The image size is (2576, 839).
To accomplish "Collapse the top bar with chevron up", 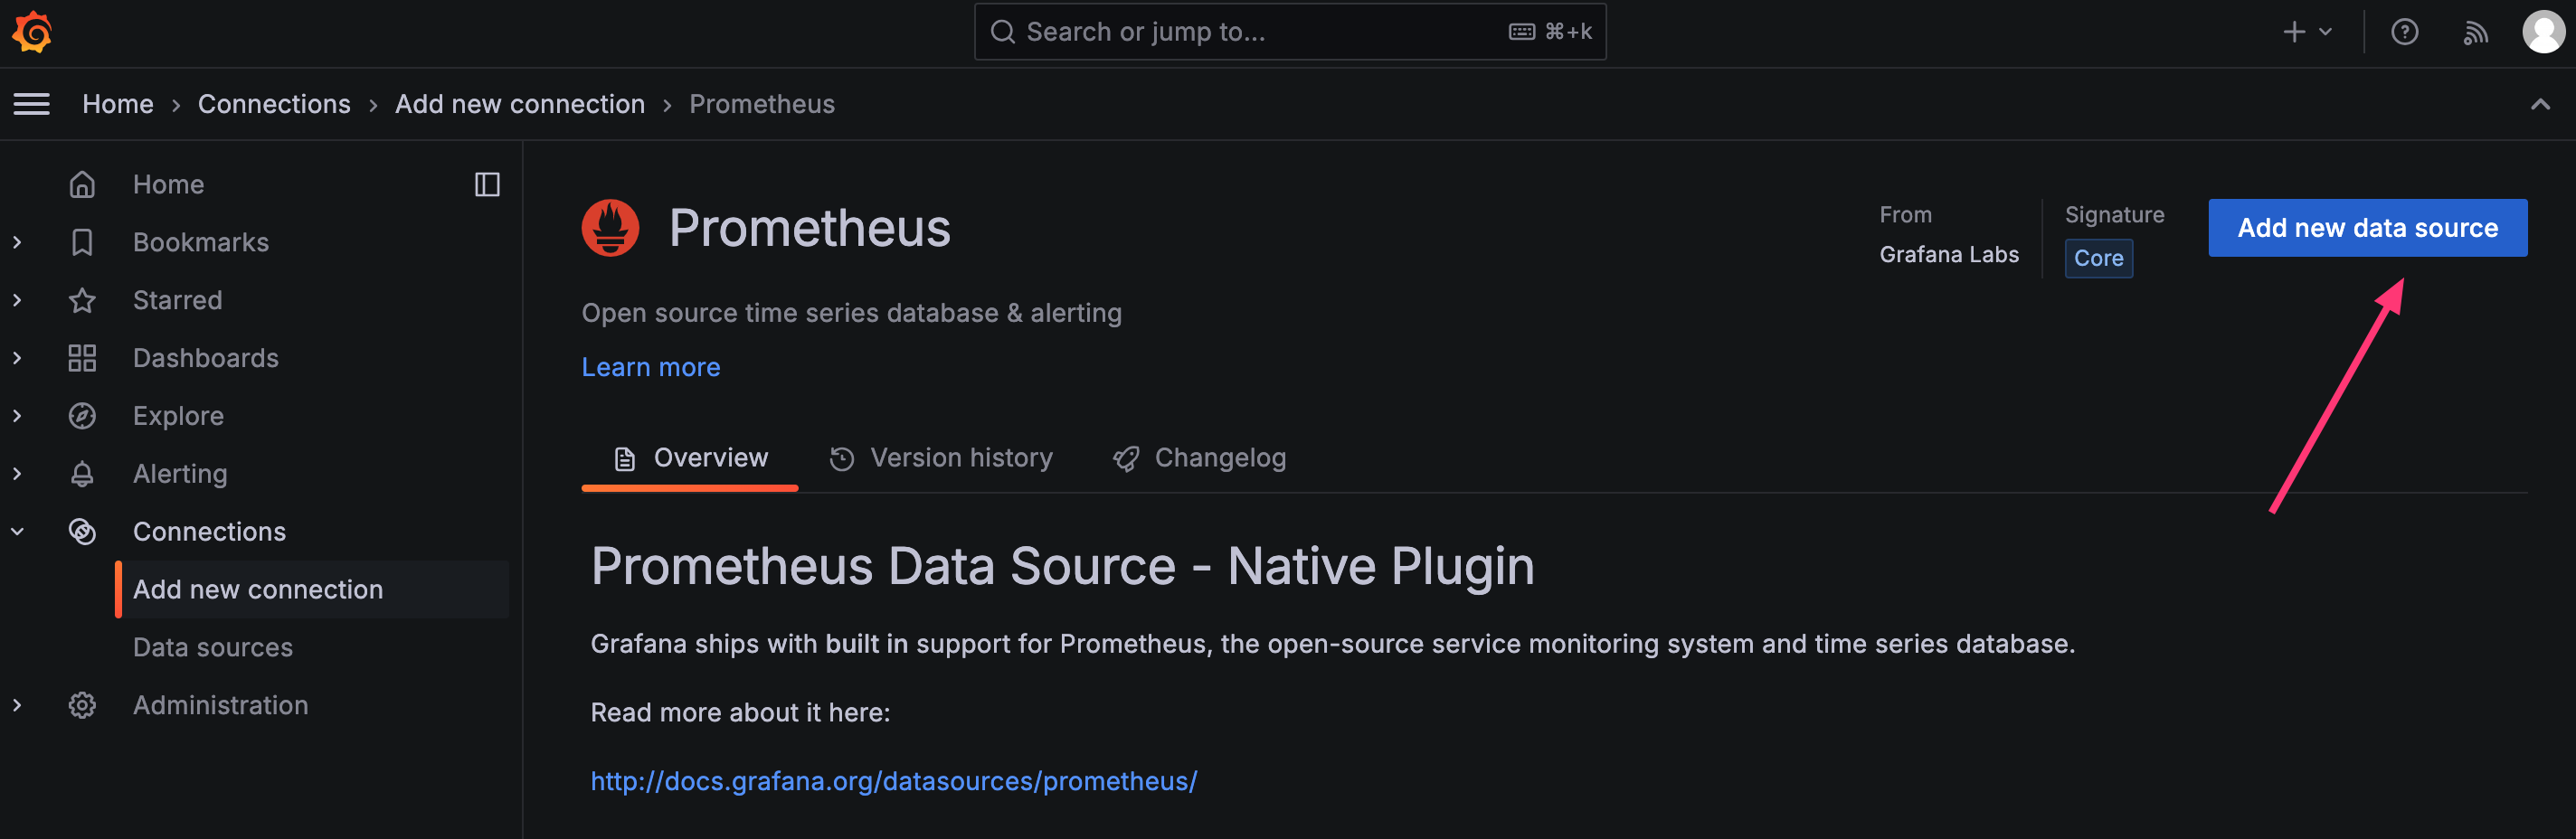I will [x=2540, y=104].
